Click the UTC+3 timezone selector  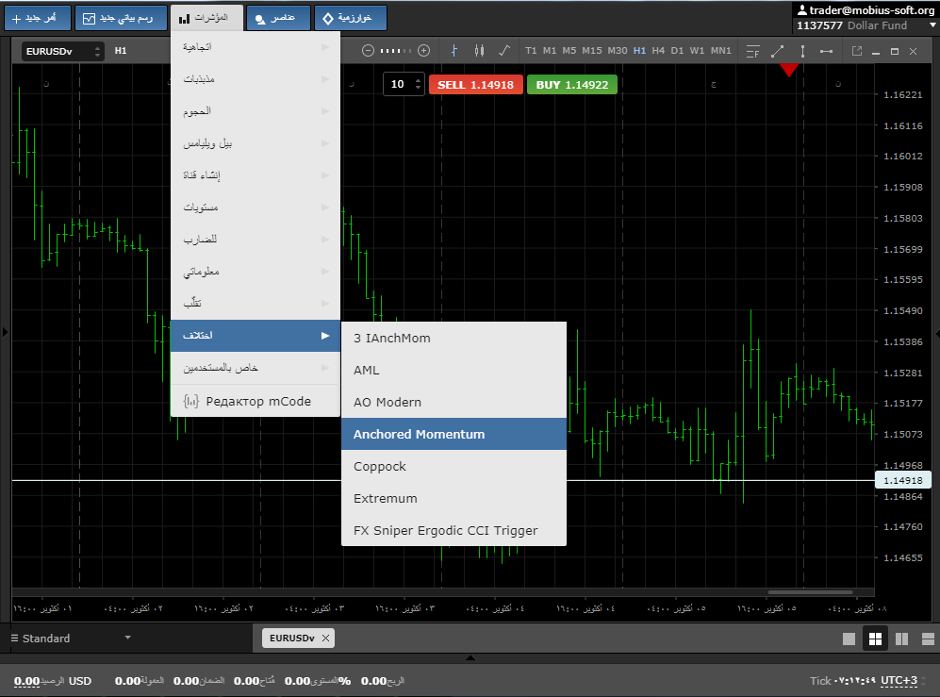(899, 681)
